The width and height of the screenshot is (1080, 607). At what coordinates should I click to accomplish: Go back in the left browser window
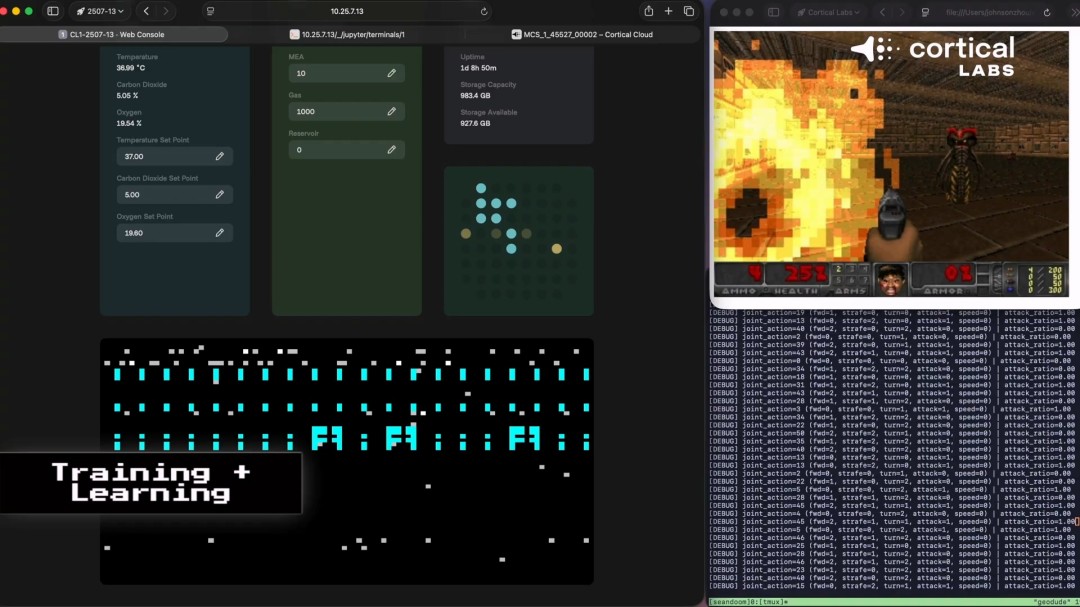pos(146,11)
